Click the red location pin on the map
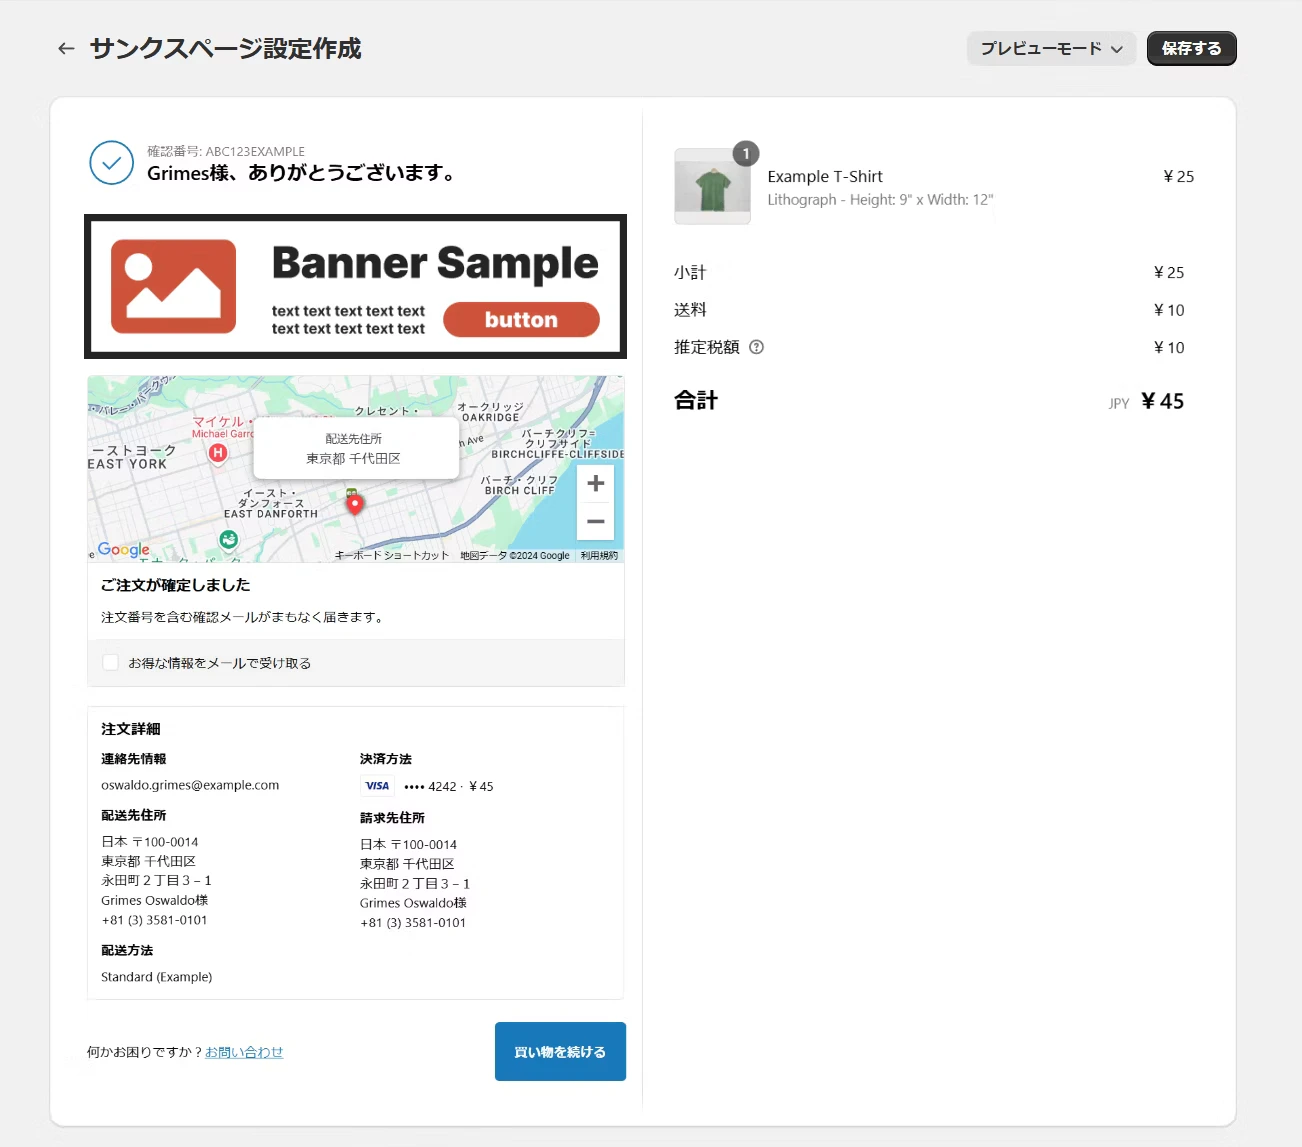1302x1147 pixels. [354, 504]
